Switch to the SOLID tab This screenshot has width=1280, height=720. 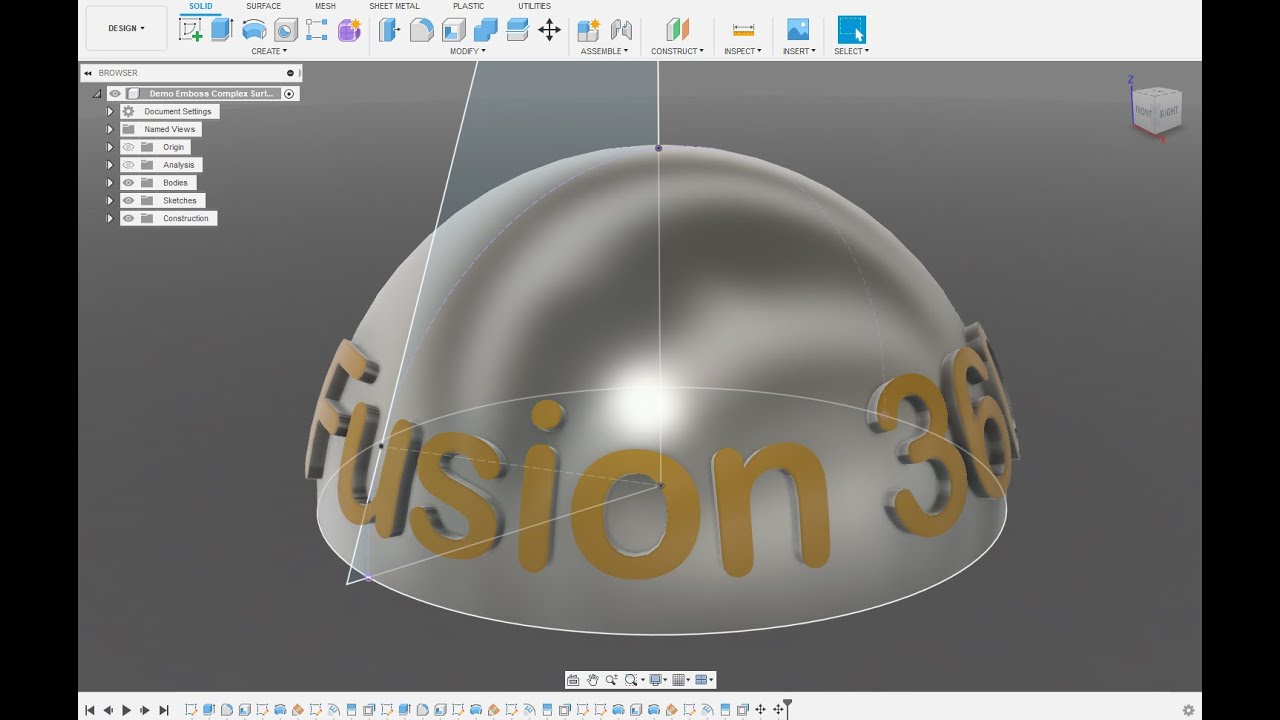click(x=200, y=6)
